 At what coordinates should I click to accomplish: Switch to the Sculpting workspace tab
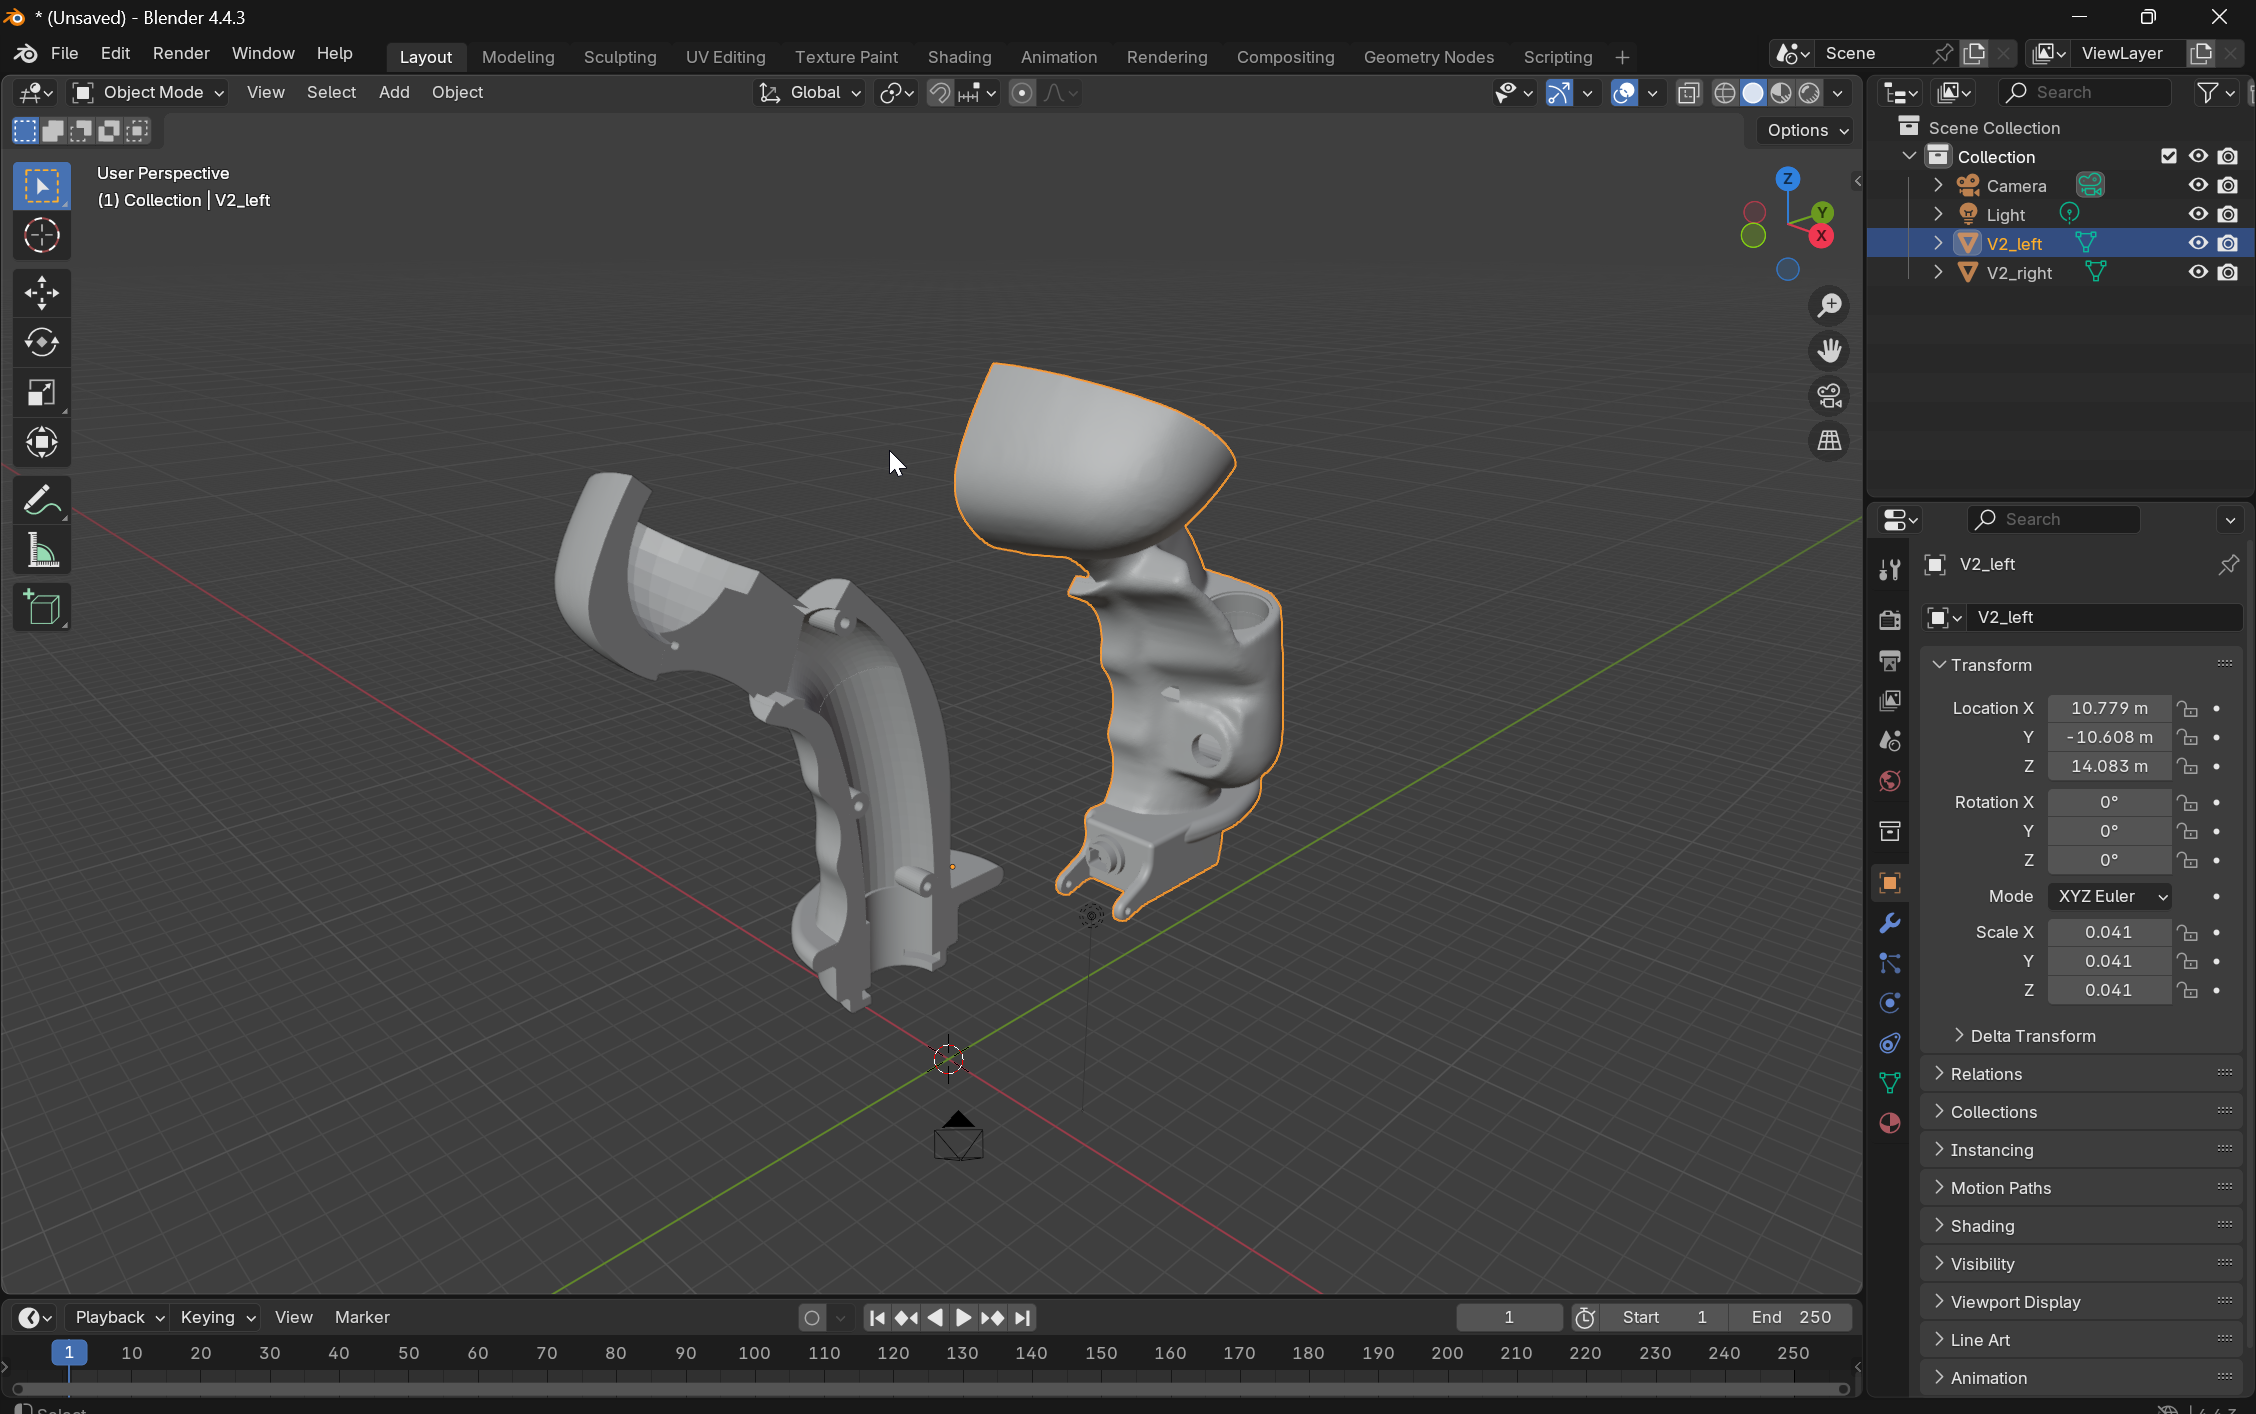[619, 57]
